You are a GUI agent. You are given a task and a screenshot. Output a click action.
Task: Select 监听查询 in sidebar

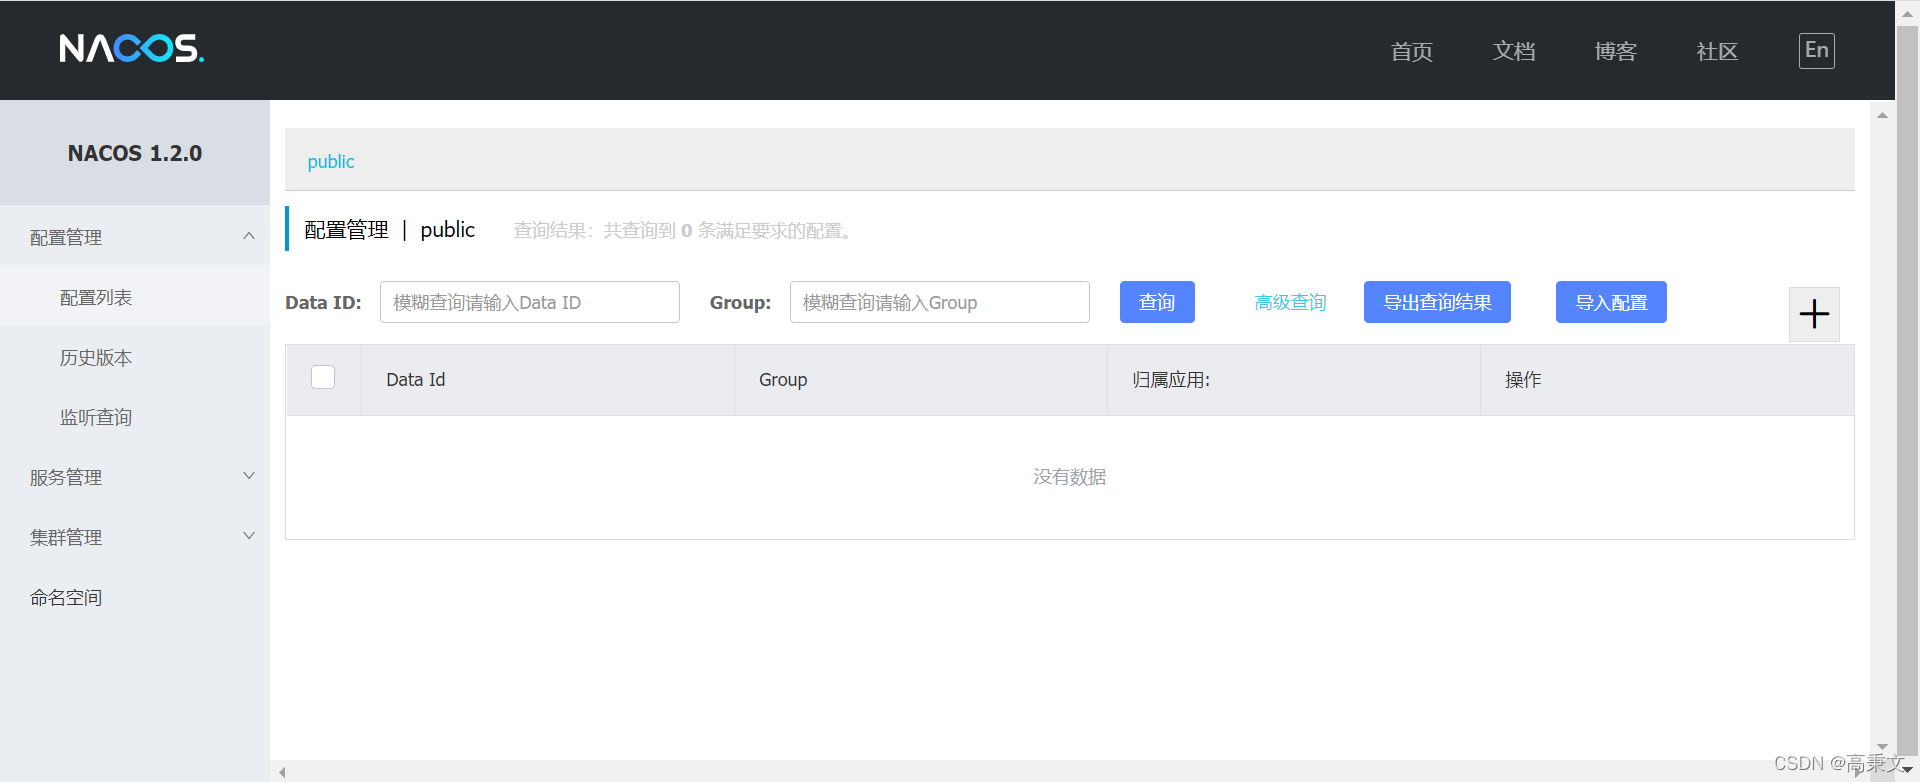135,417
